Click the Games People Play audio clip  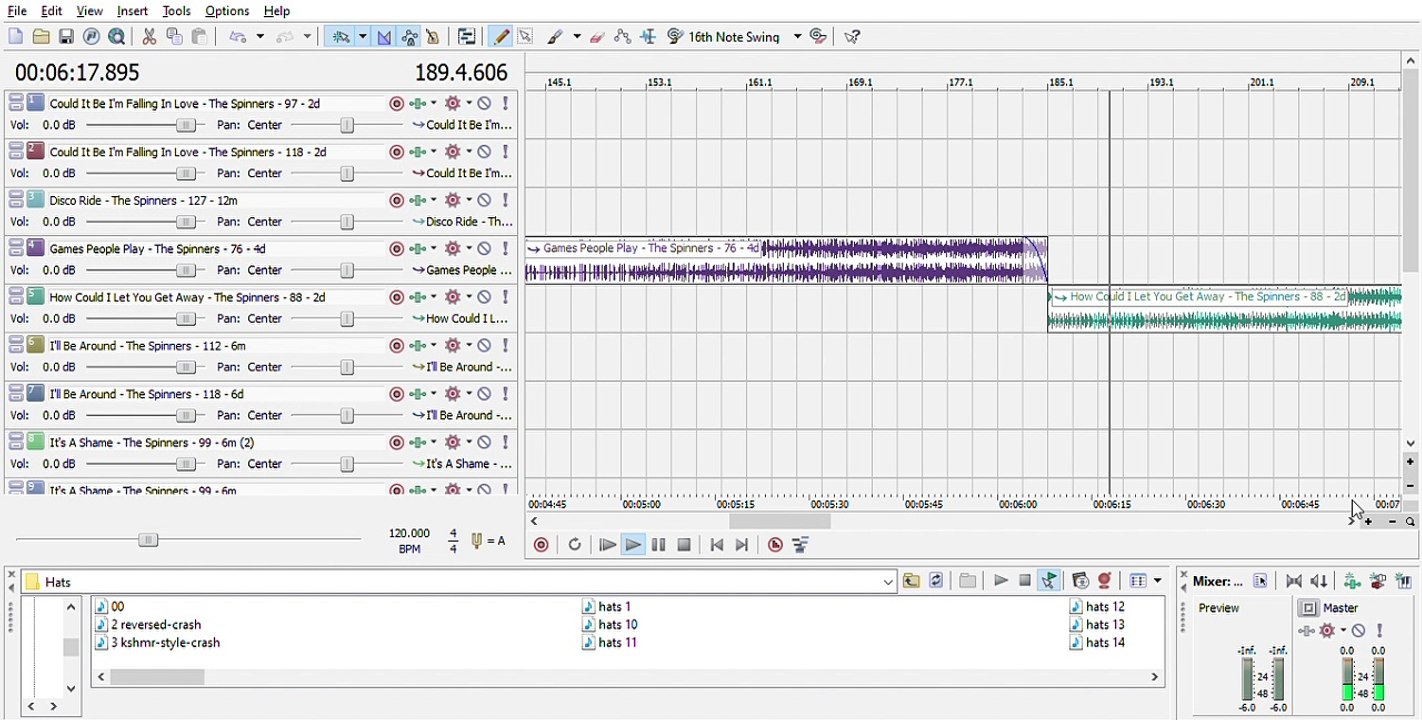pos(786,260)
